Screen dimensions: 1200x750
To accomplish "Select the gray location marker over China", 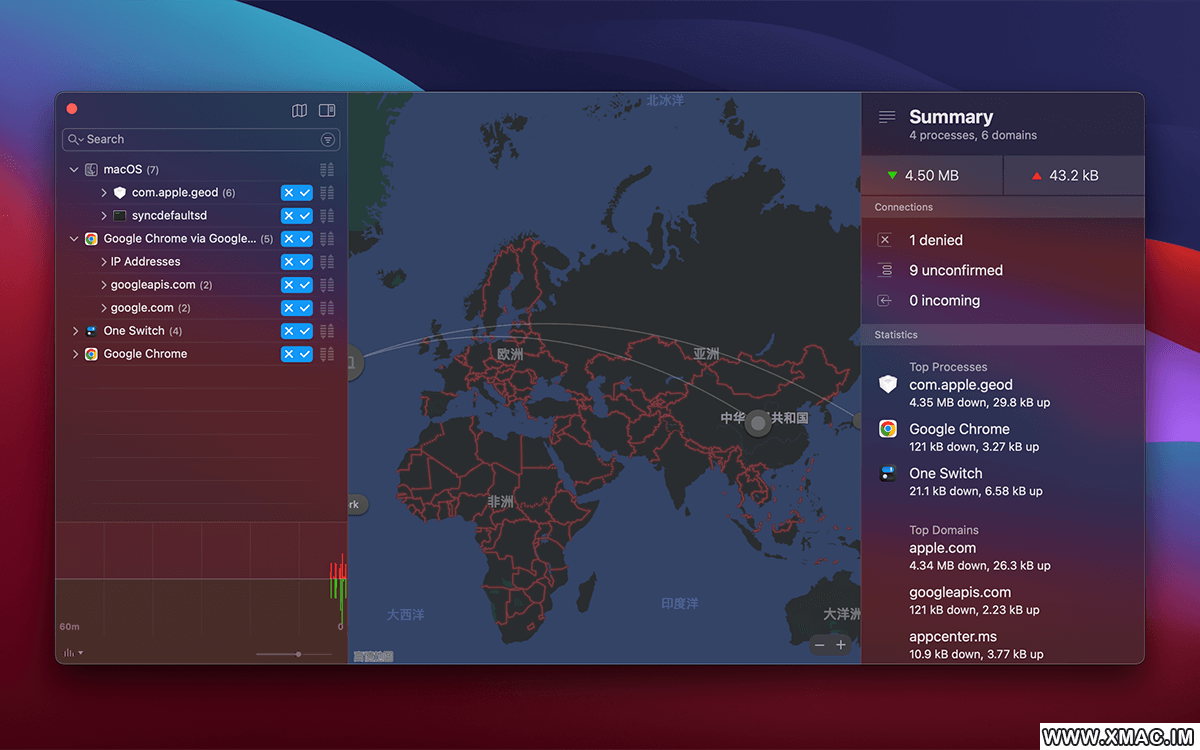I will pos(759,424).
